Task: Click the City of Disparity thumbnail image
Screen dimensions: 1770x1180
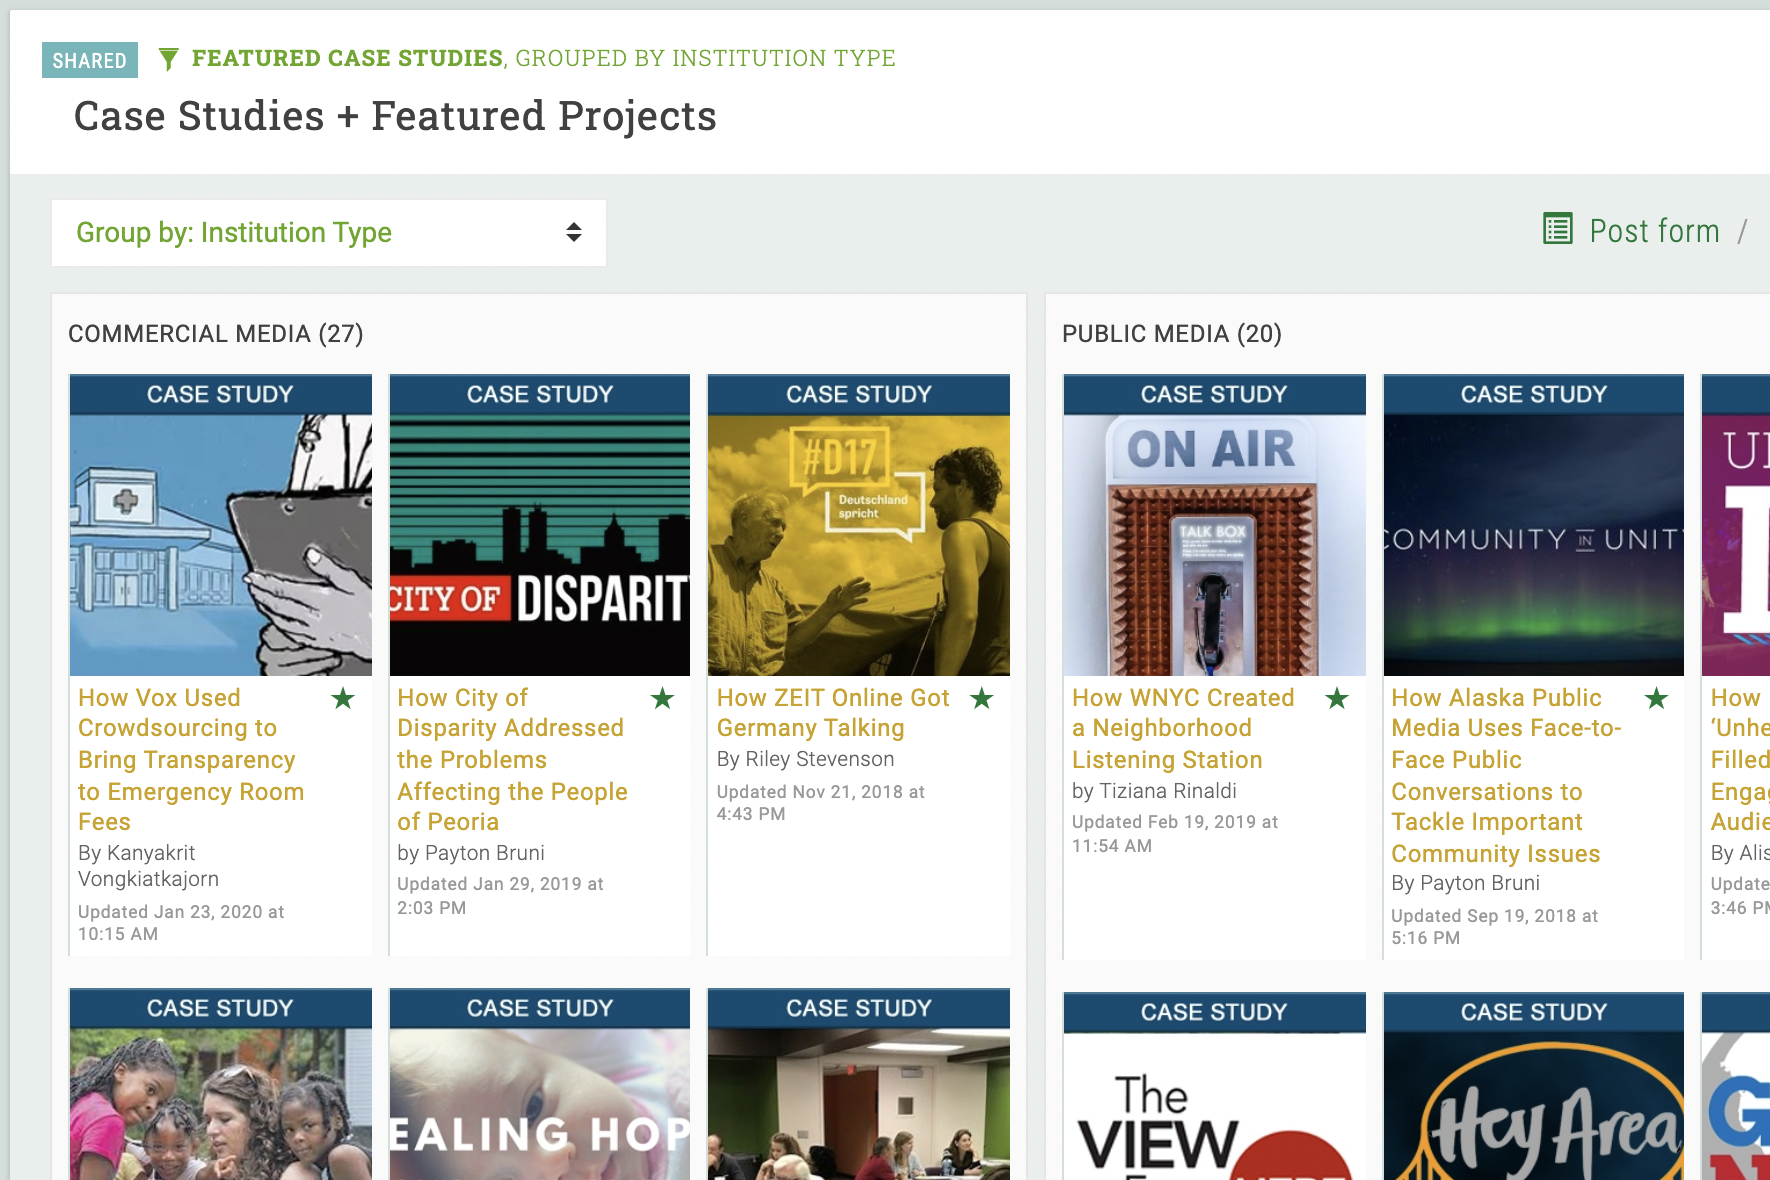Action: [539, 545]
